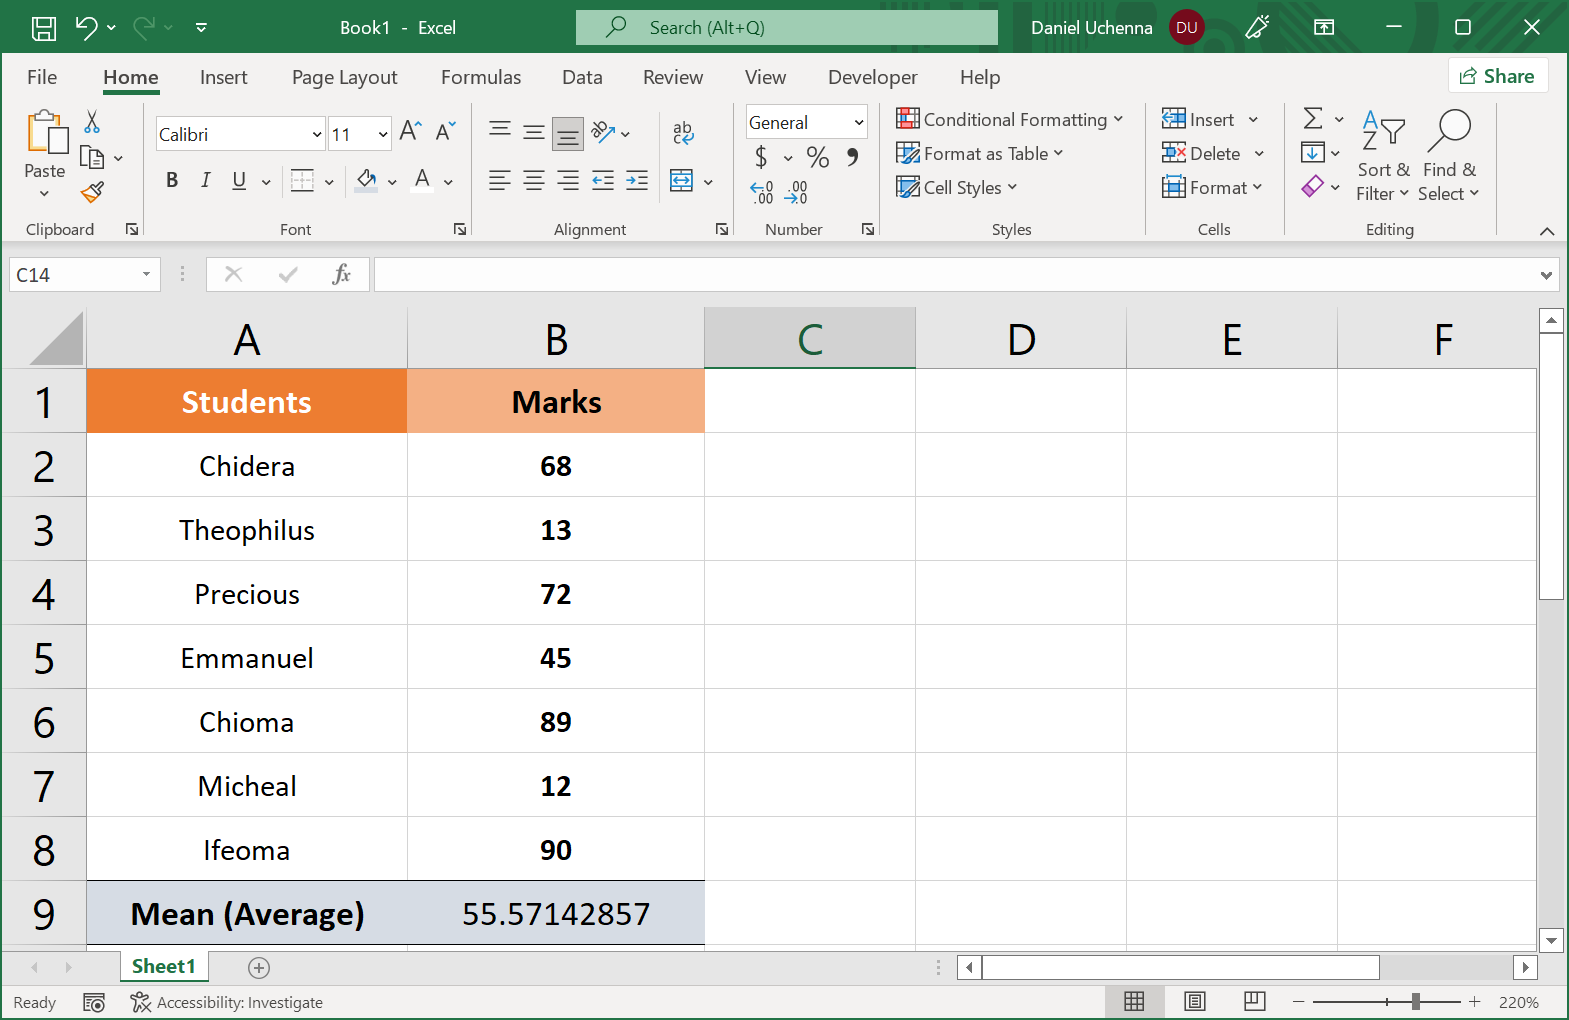Click Increase Font Size icon
The width and height of the screenshot is (1569, 1020).
tap(410, 132)
